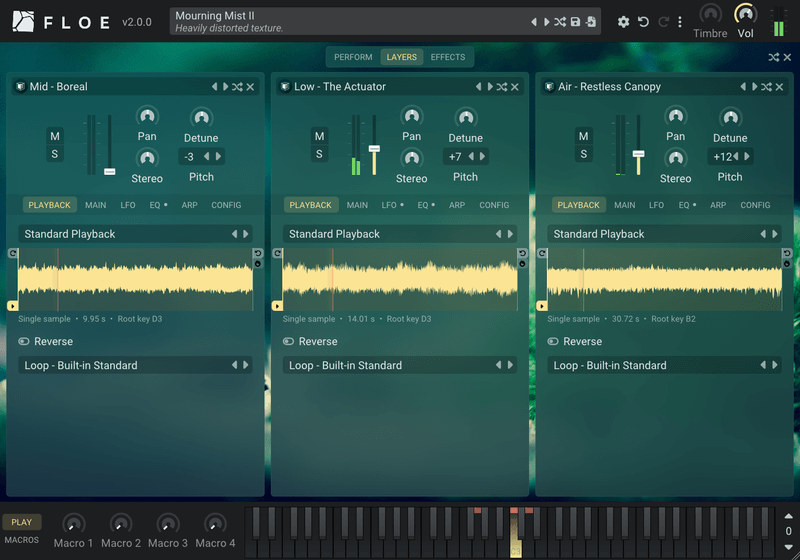
Task: Click the MACROS button
Action: click(21, 540)
